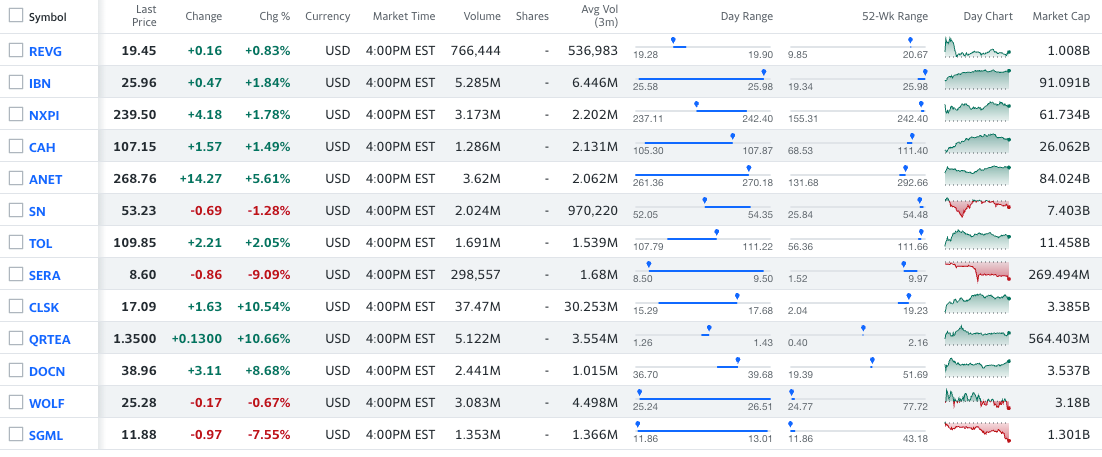
Task: Open the NXPI ticker link
Action: point(44,115)
